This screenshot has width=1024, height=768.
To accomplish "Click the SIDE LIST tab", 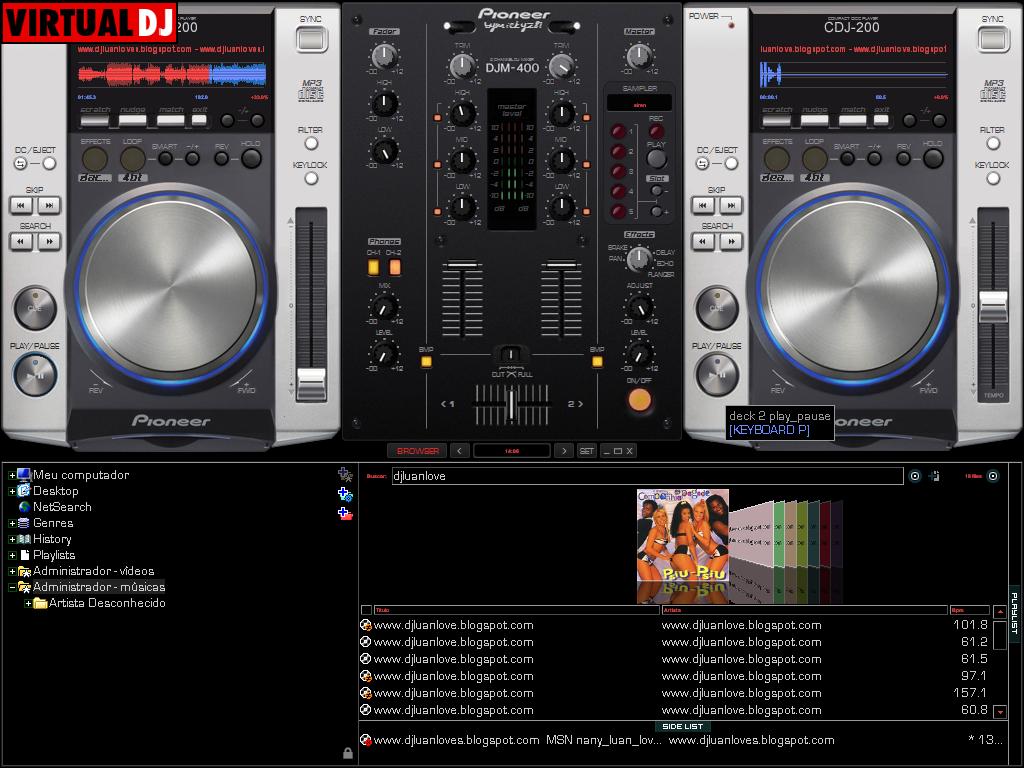I will pyautogui.click(x=682, y=726).
